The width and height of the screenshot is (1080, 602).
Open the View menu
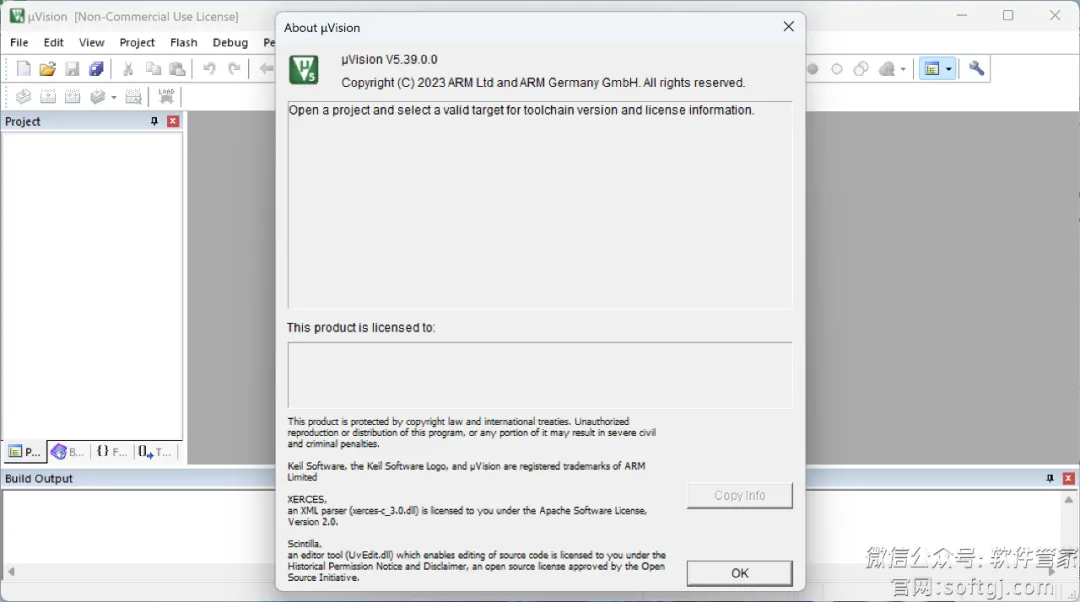(x=92, y=42)
